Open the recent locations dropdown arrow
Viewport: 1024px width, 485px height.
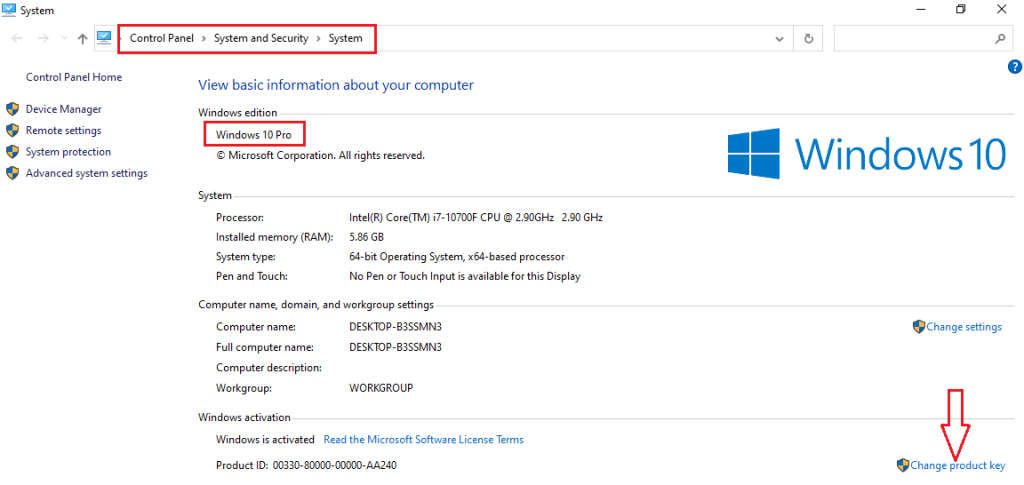[x=64, y=39]
